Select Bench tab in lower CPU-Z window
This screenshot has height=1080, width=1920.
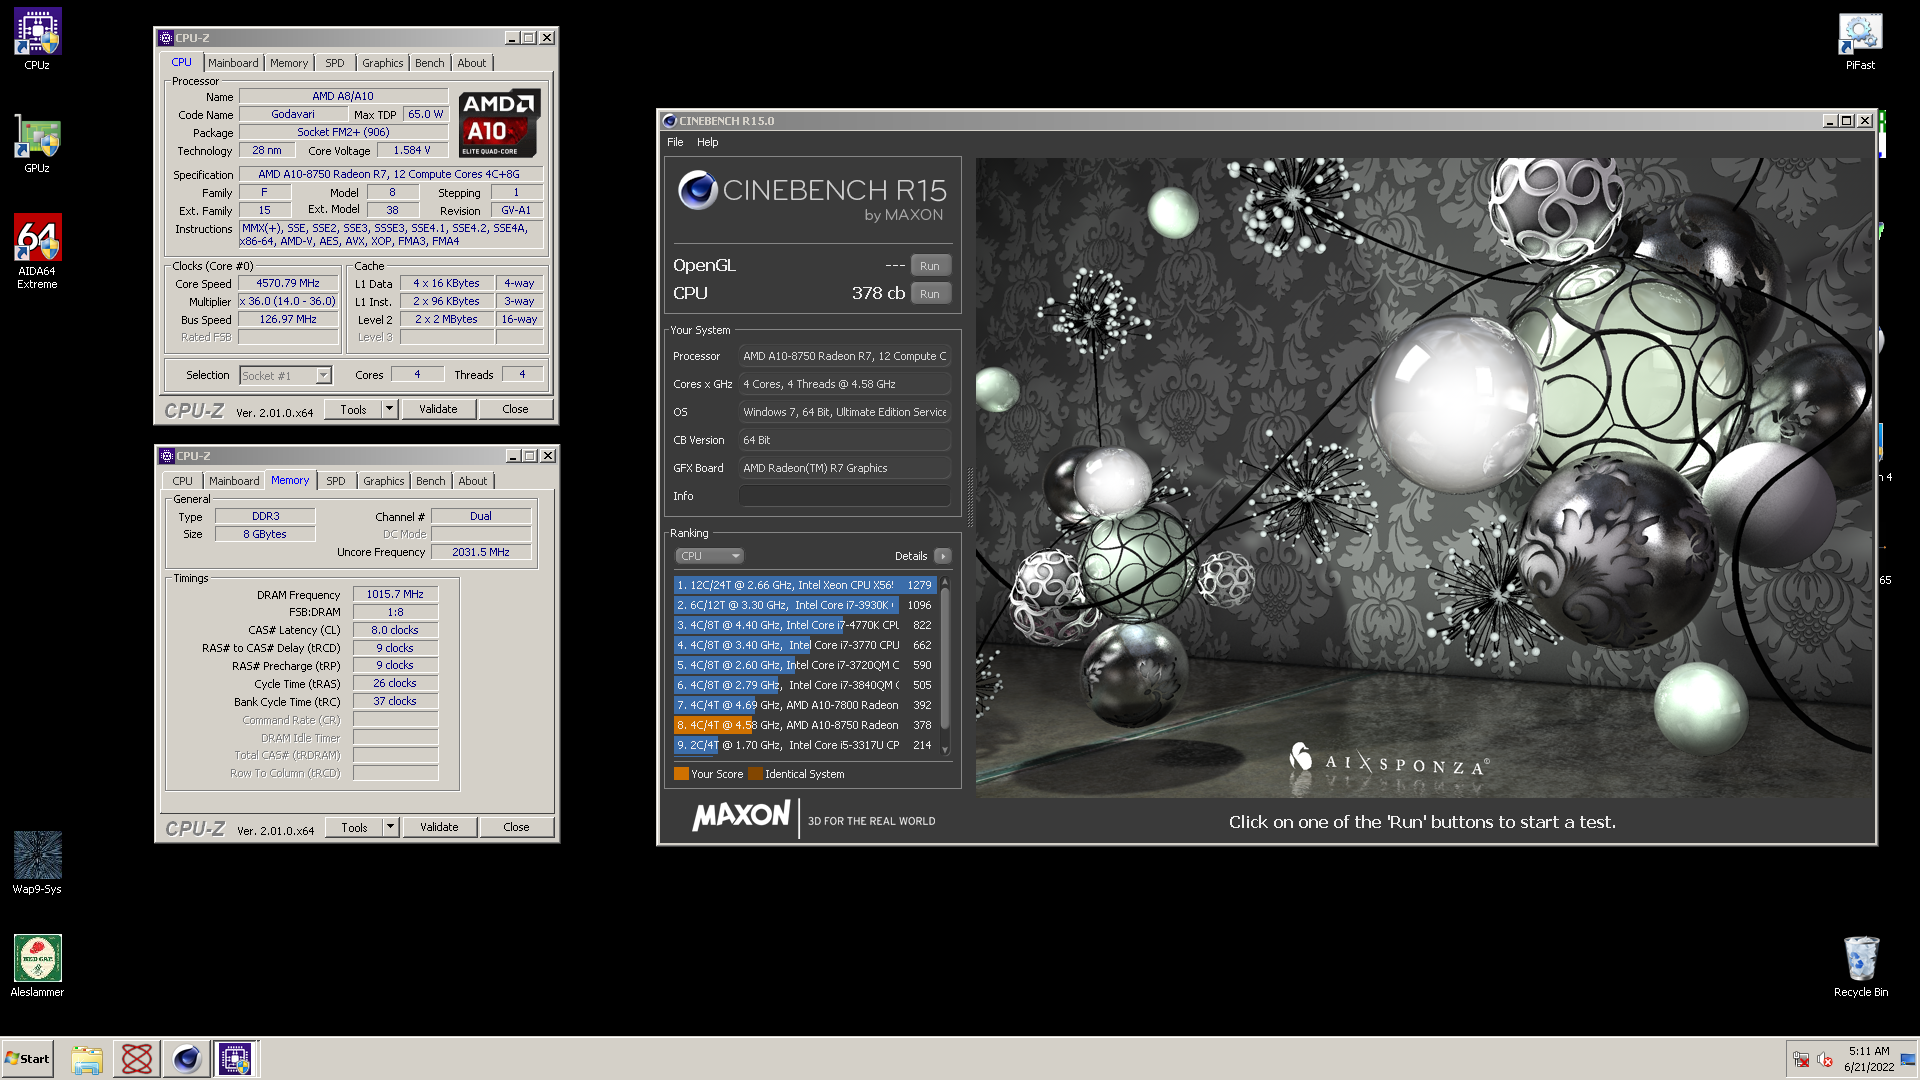[x=431, y=481]
